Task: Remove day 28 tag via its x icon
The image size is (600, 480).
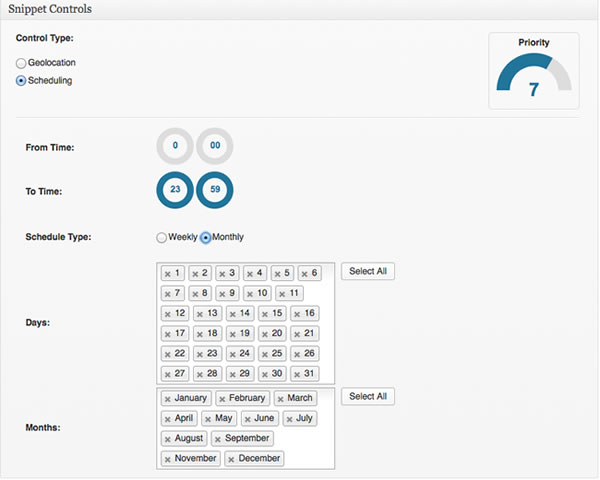Action: (x=200, y=374)
